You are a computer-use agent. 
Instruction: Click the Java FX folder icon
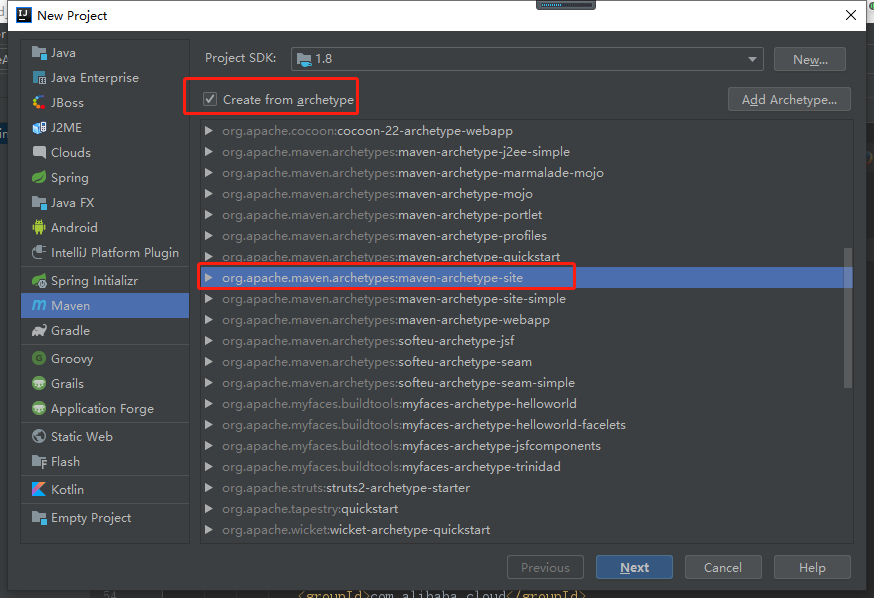pyautogui.click(x=39, y=203)
